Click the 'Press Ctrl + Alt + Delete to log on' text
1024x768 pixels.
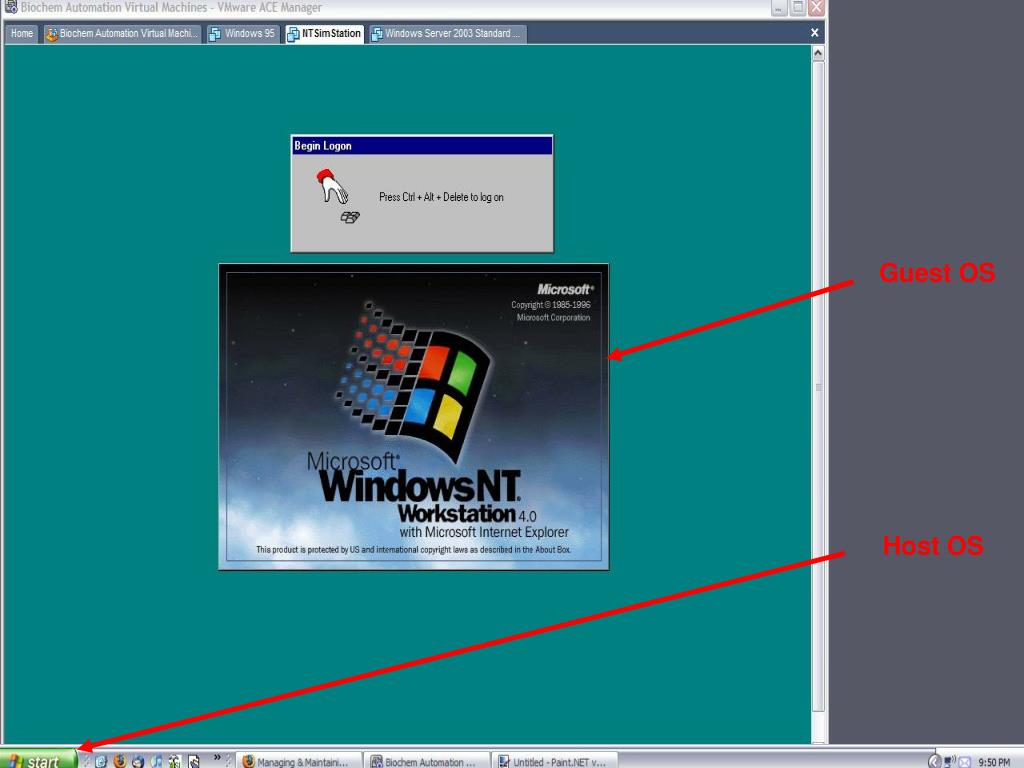(x=441, y=197)
